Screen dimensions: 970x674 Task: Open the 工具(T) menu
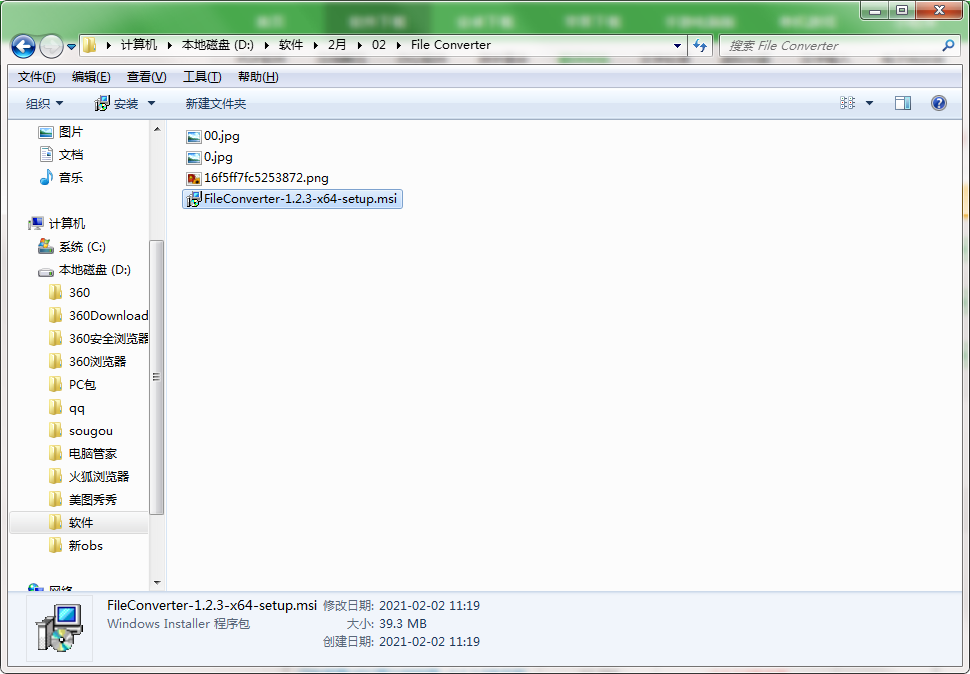pos(202,77)
